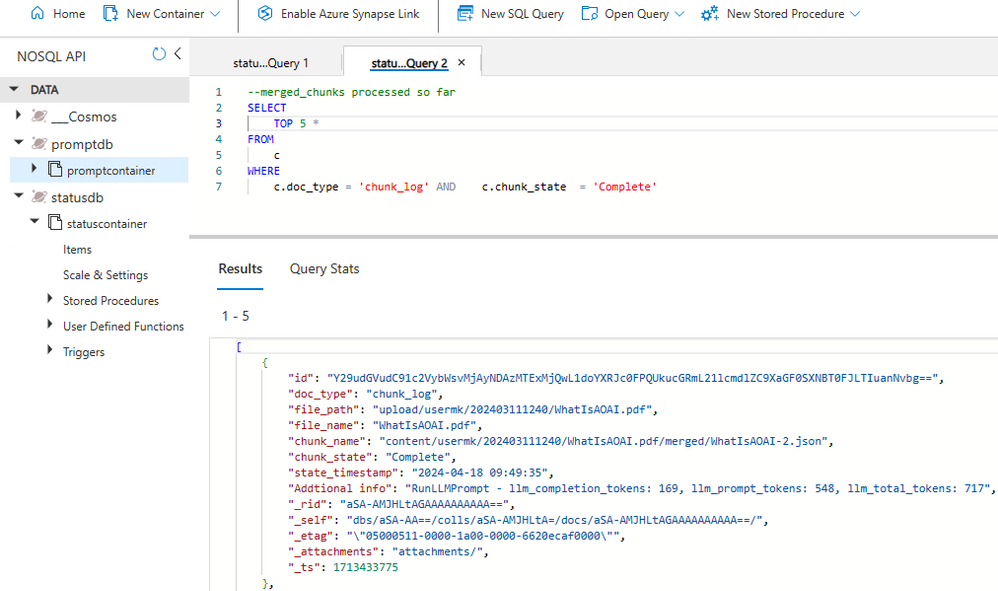This screenshot has width=998, height=591.
Task: Collapse the statusdb database node
Action: (18, 196)
